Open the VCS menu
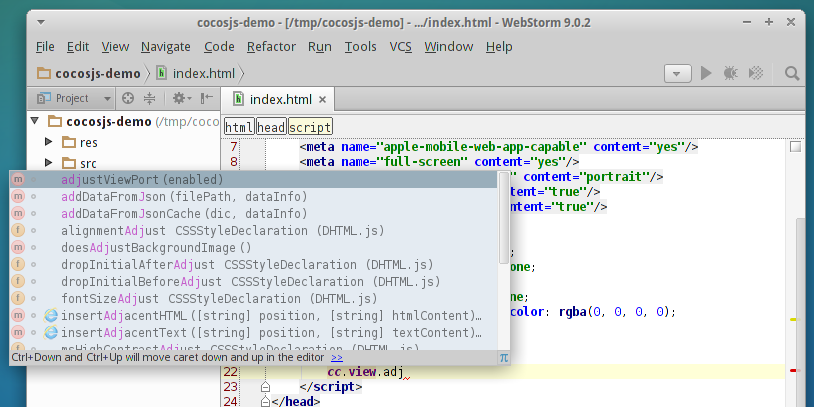Image resolution: width=814 pixels, height=407 pixels. [401, 47]
